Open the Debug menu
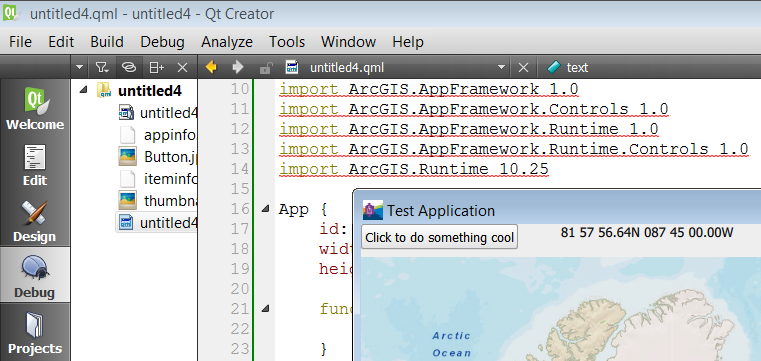 tap(163, 42)
